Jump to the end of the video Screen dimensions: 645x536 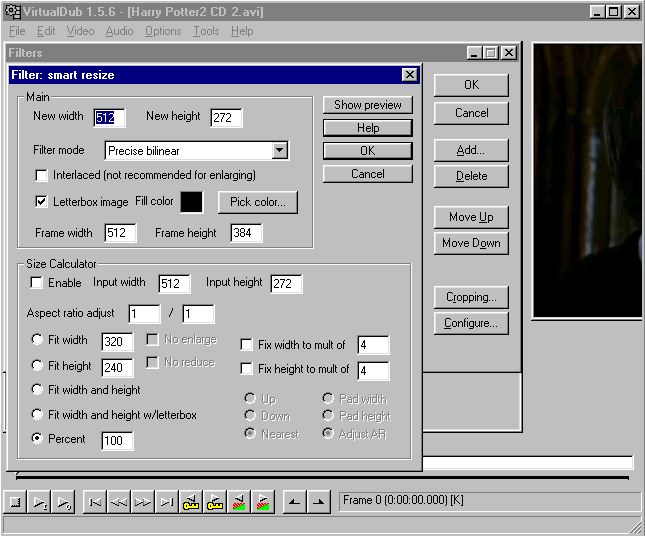[x=167, y=501]
